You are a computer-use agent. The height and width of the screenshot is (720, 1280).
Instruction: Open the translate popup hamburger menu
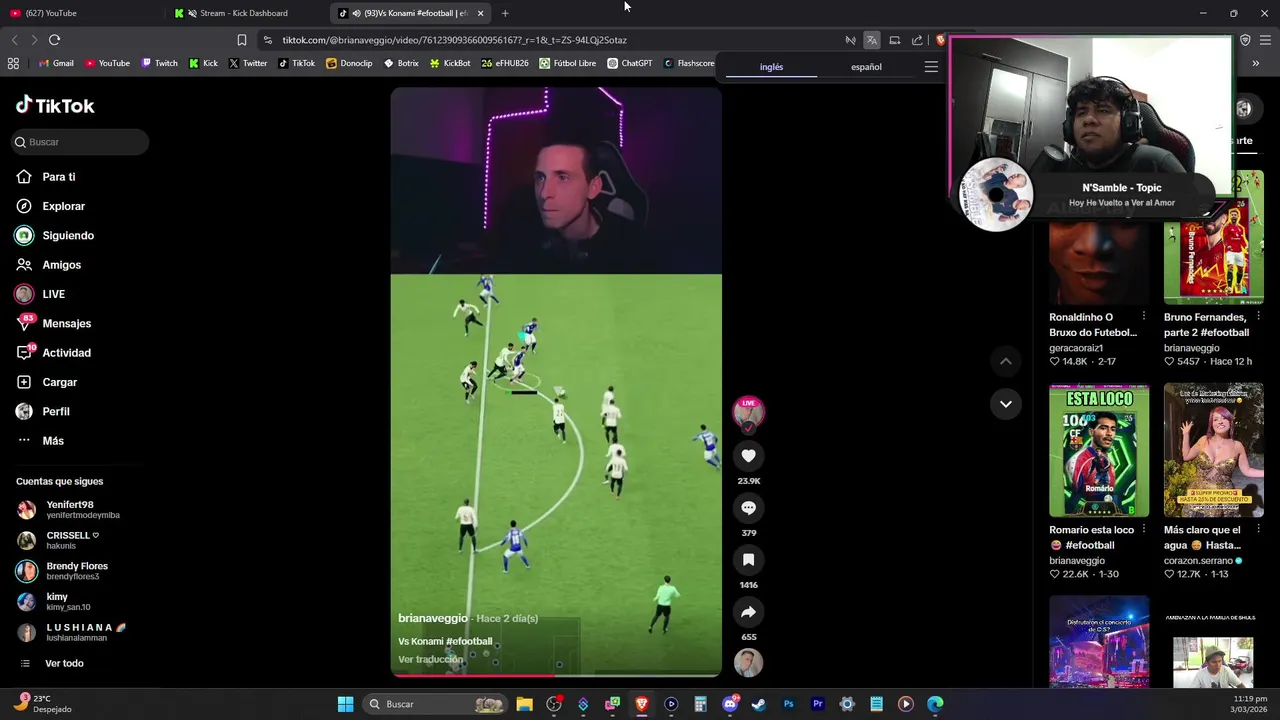click(931, 67)
